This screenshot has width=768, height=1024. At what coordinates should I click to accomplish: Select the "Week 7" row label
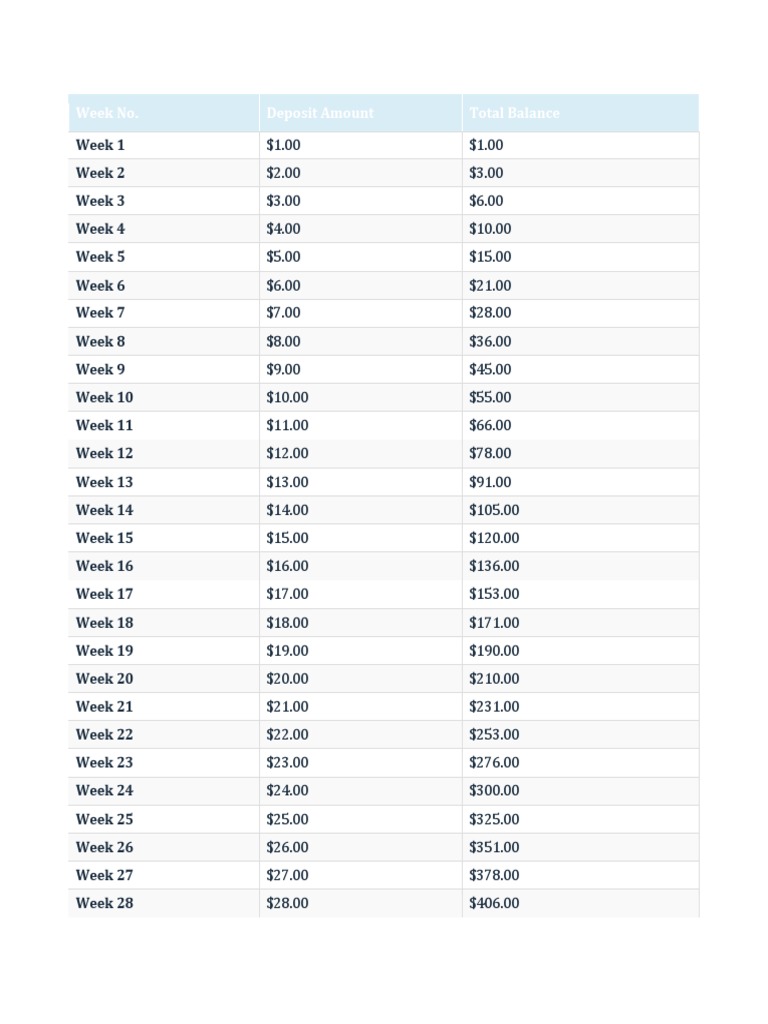[x=100, y=313]
